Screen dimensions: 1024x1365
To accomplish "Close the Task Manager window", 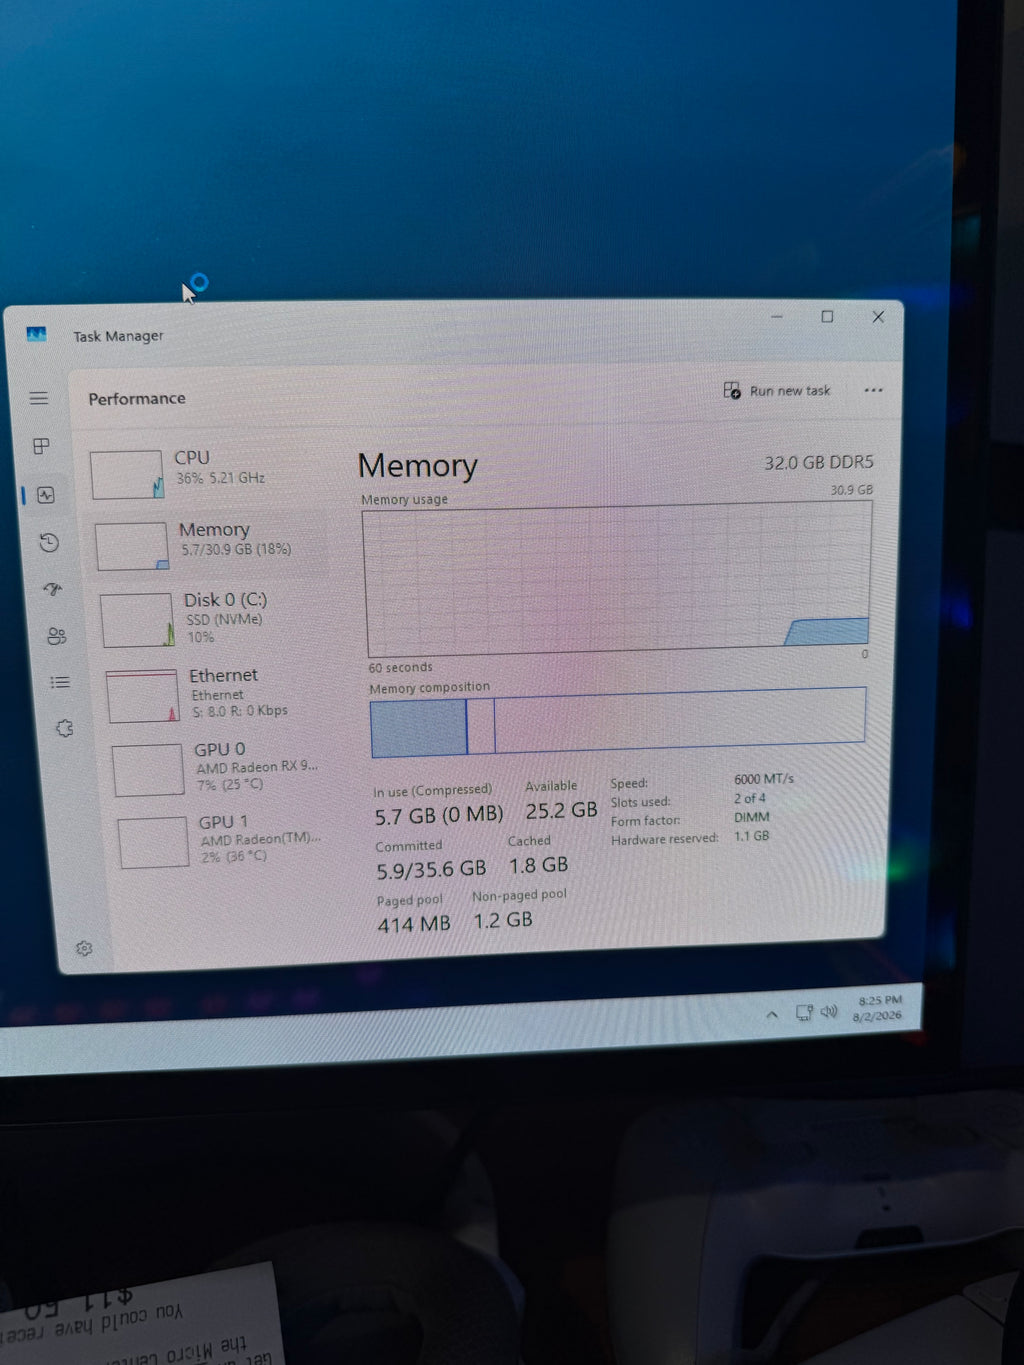I will click(878, 316).
